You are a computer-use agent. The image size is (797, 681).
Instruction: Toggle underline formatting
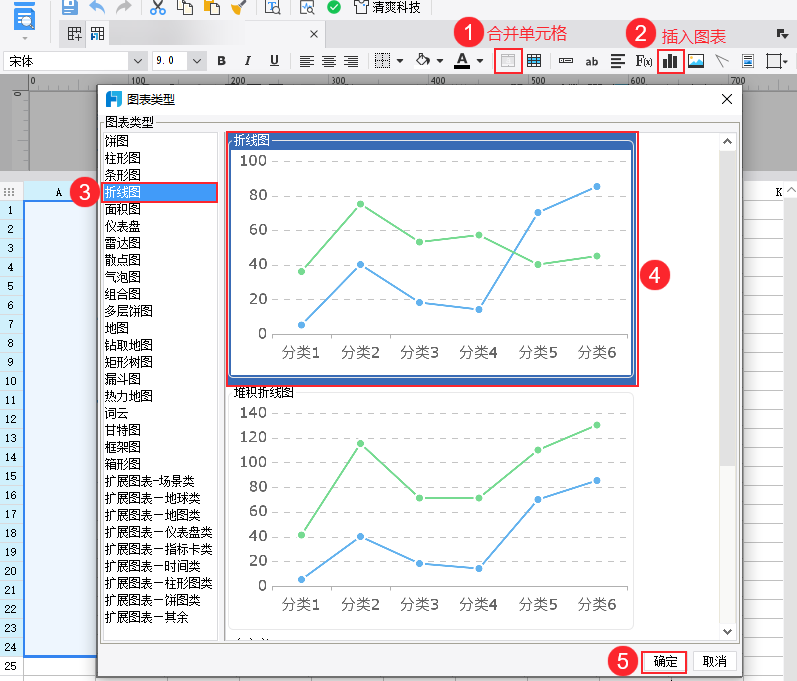(x=274, y=61)
